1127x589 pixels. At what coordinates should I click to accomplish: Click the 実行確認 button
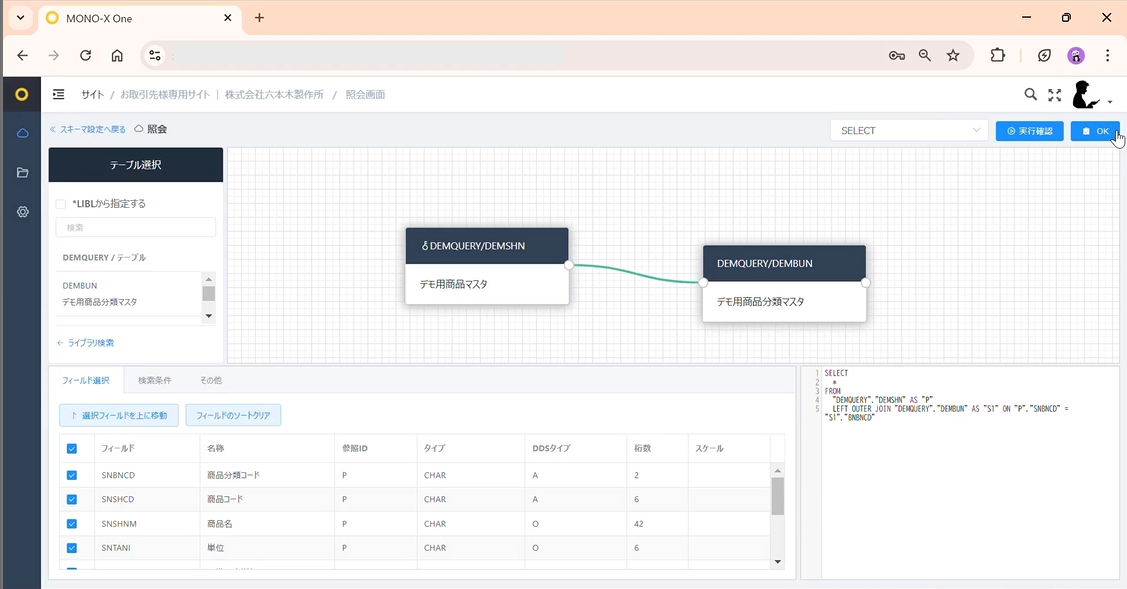[1029, 131]
